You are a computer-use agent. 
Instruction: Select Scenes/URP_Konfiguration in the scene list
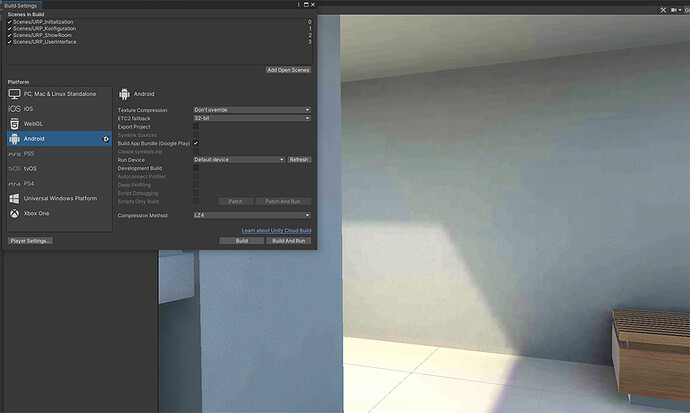pos(44,29)
